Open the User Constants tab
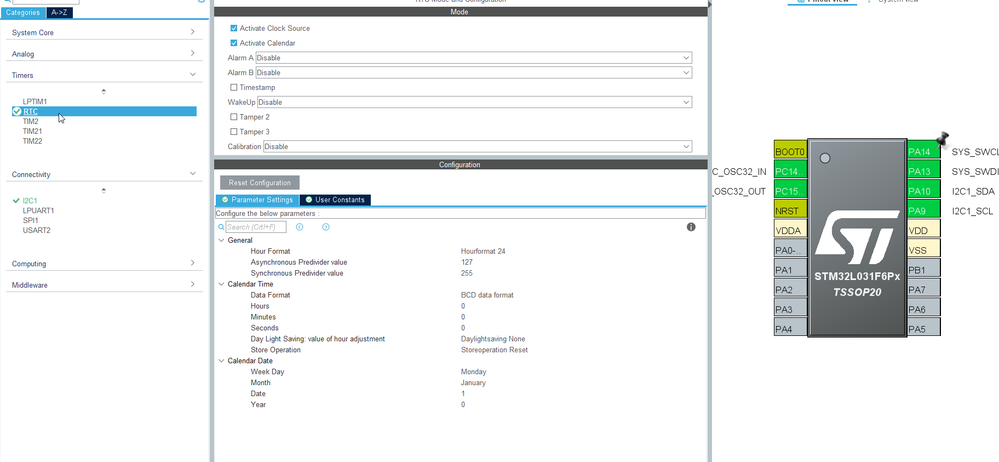This screenshot has width=999, height=462. pyautogui.click(x=335, y=200)
